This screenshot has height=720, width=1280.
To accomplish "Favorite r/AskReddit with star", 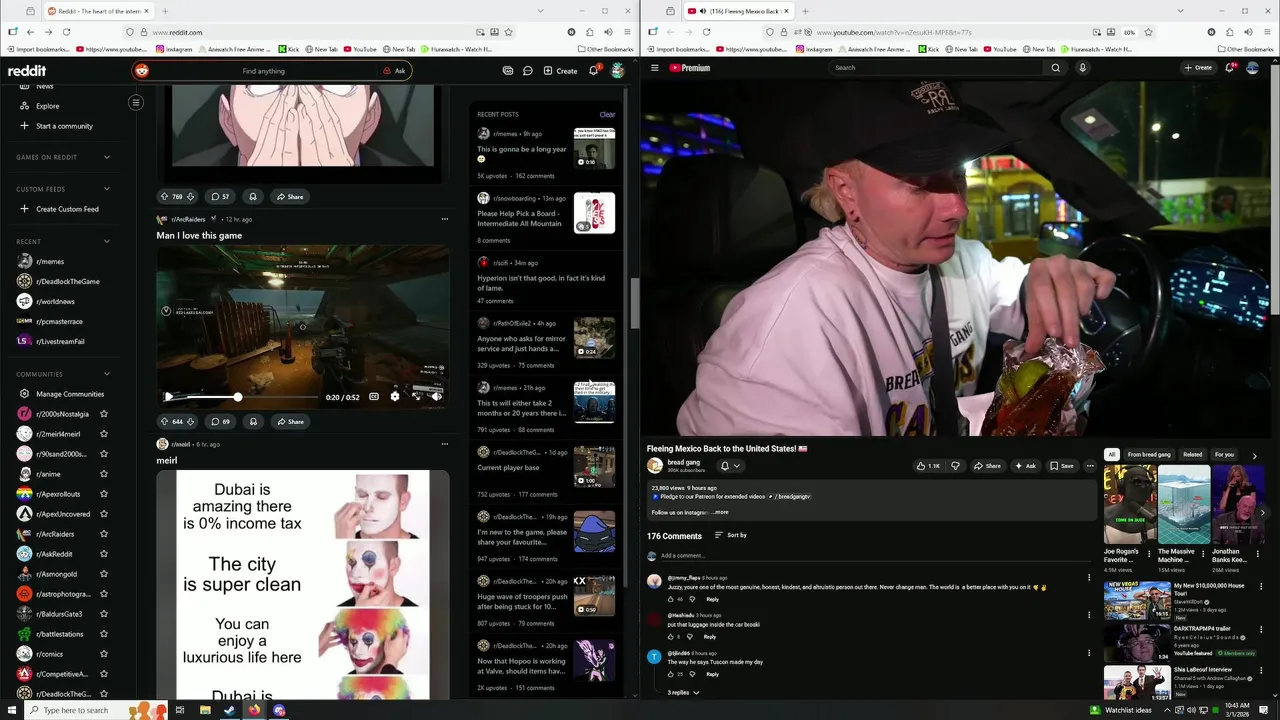I will click(104, 554).
